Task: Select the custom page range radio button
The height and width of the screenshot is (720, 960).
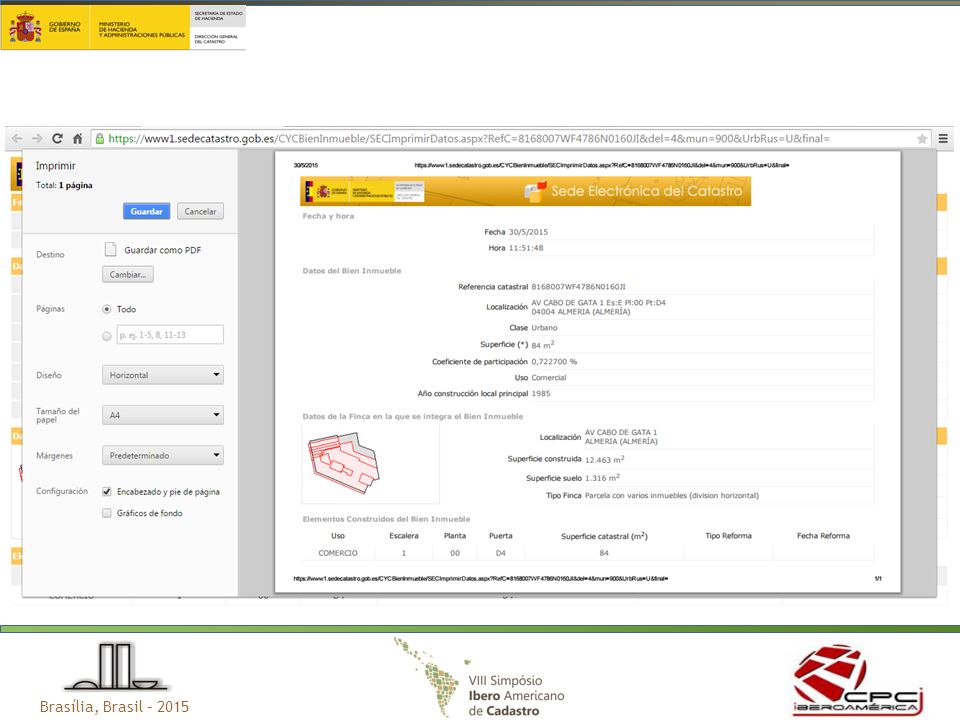Action: (107, 336)
